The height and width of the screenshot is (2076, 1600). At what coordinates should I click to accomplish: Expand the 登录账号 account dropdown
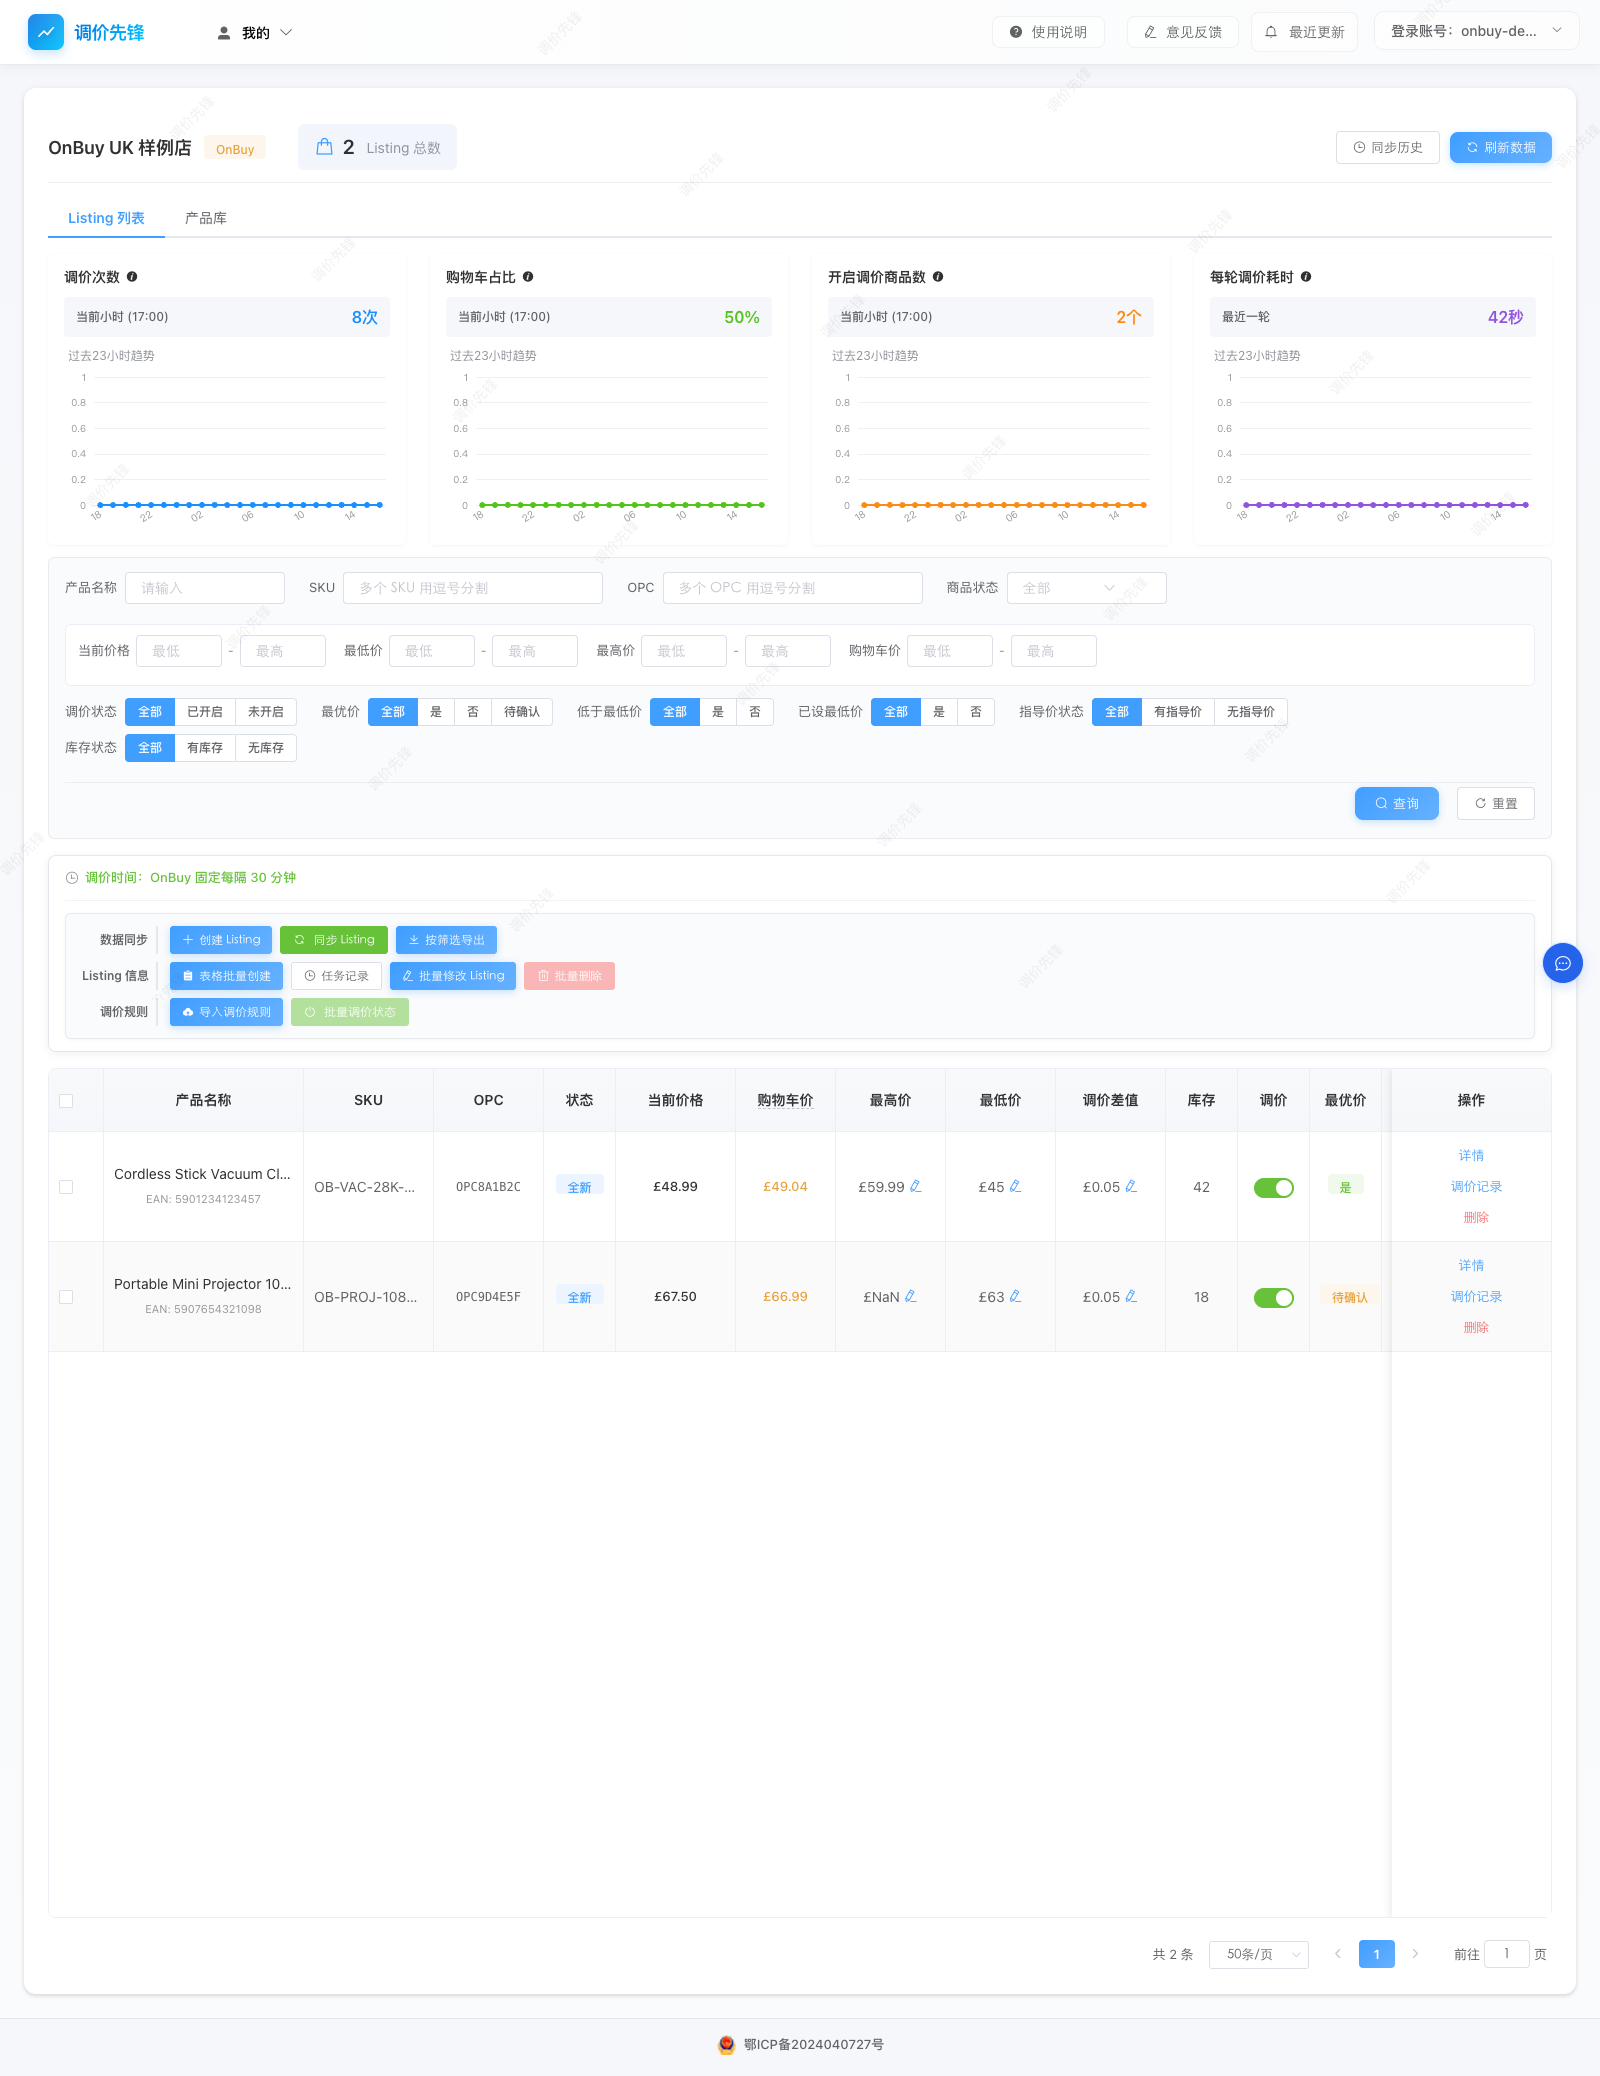pos(1476,31)
